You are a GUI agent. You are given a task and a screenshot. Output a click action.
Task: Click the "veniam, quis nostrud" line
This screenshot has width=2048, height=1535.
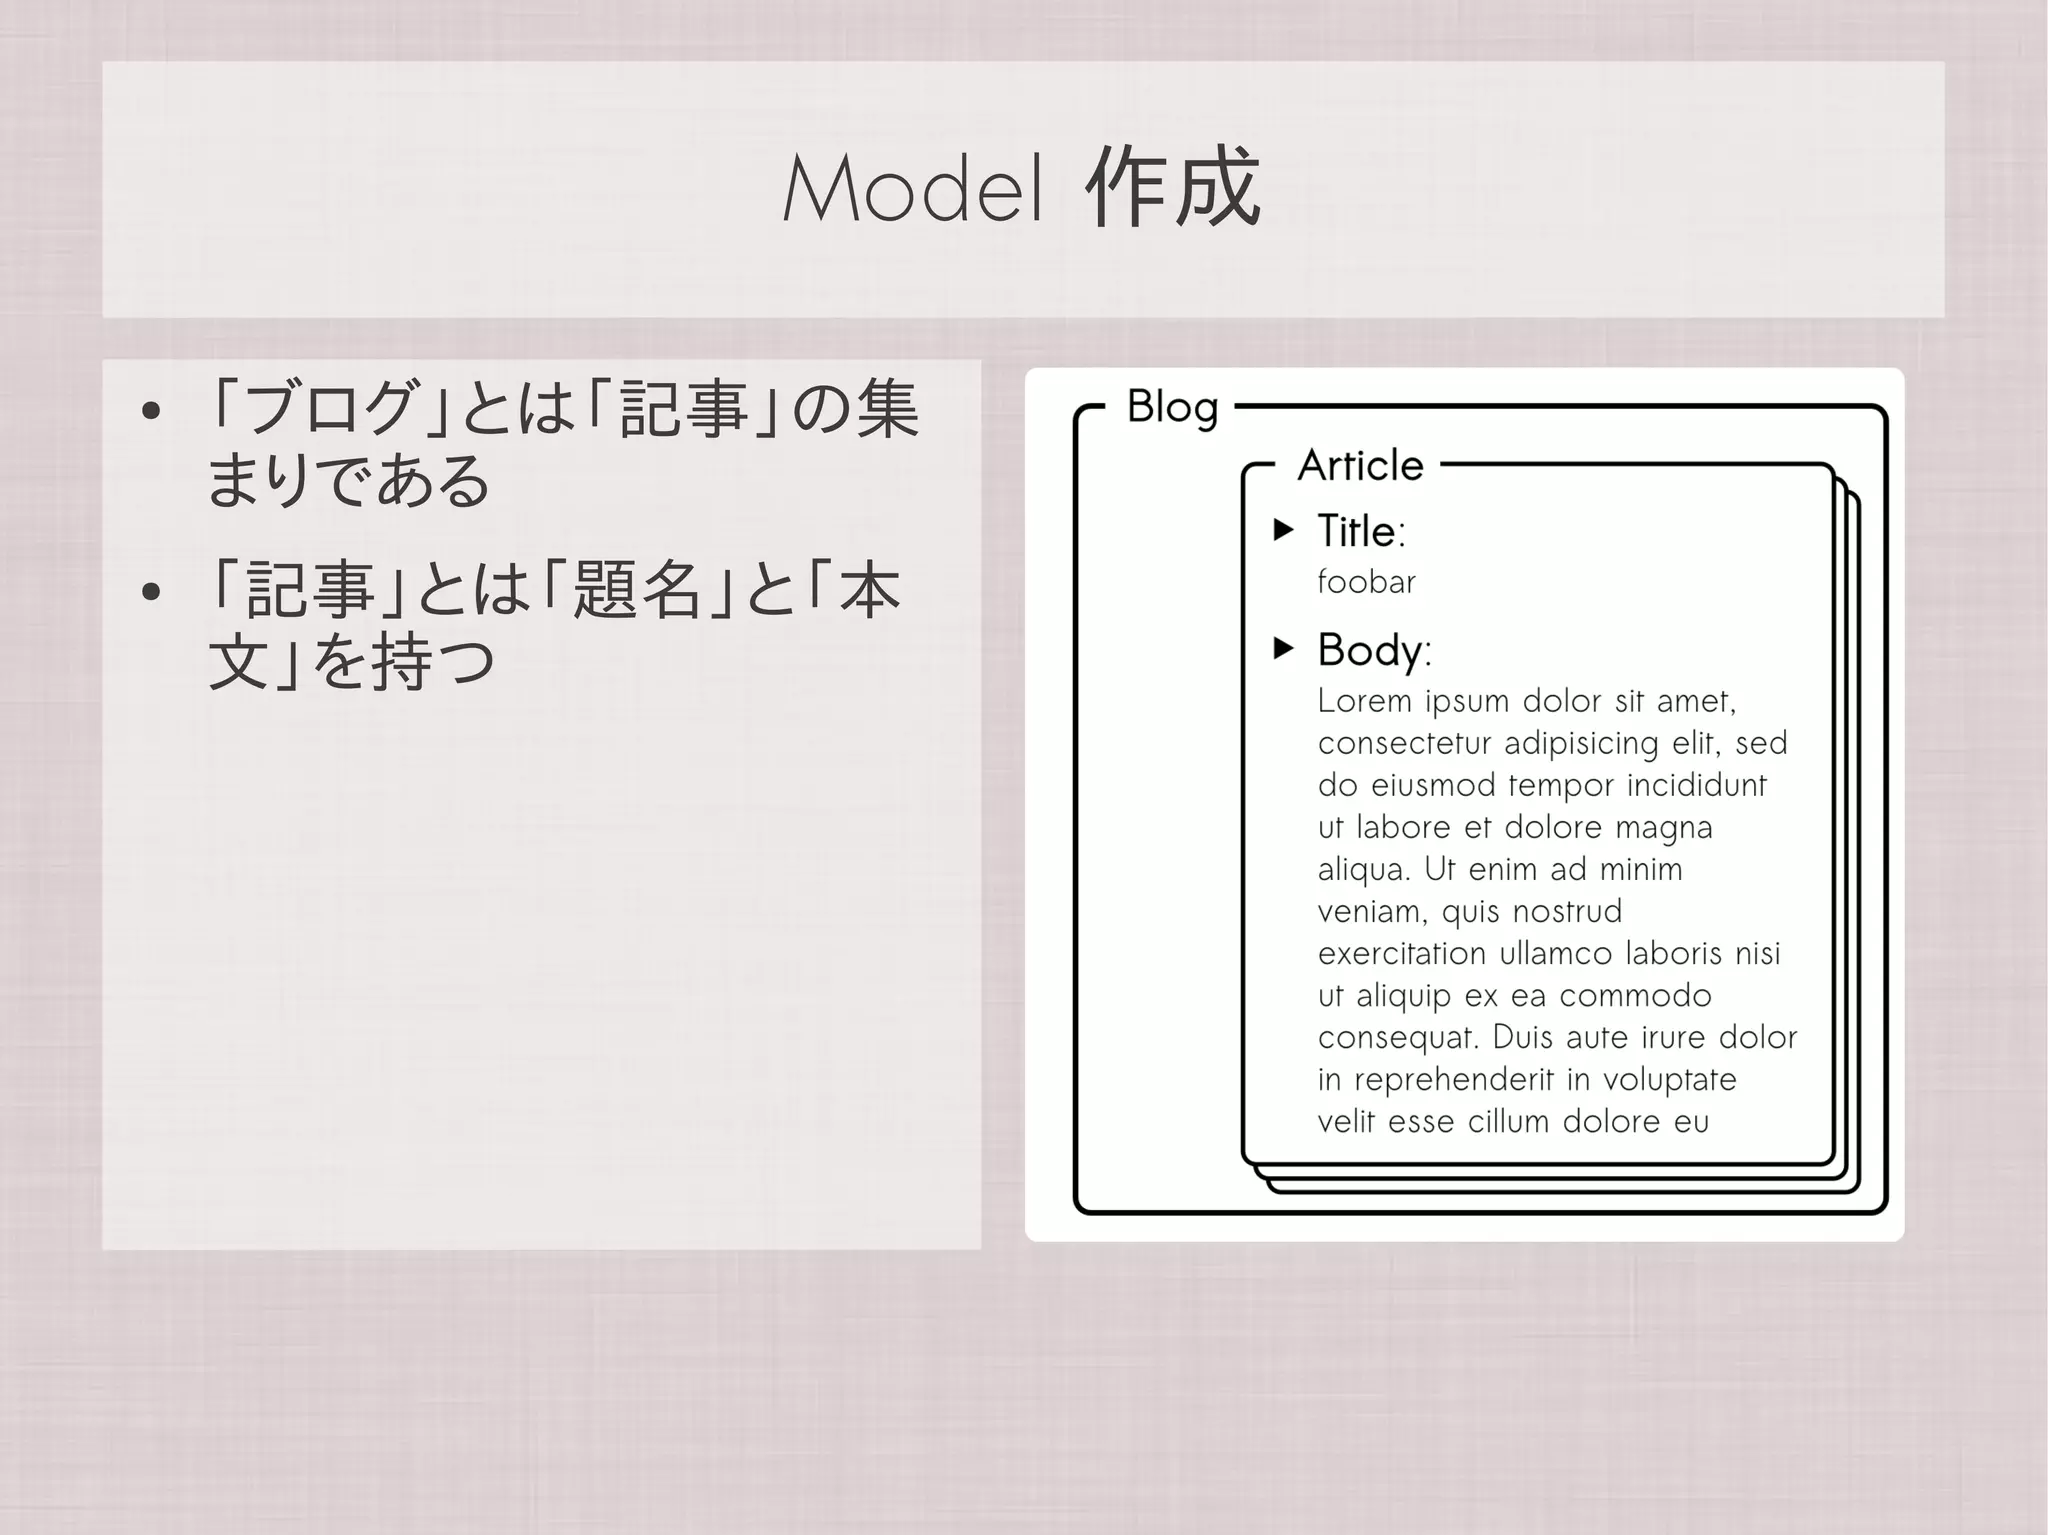point(1470,912)
